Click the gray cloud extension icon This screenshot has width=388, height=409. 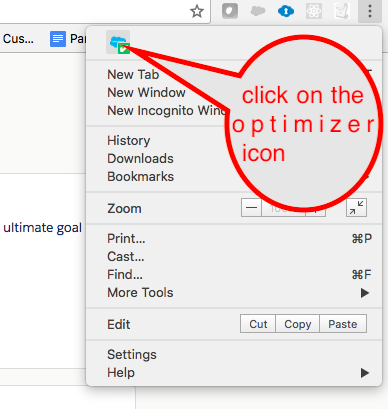click(258, 11)
